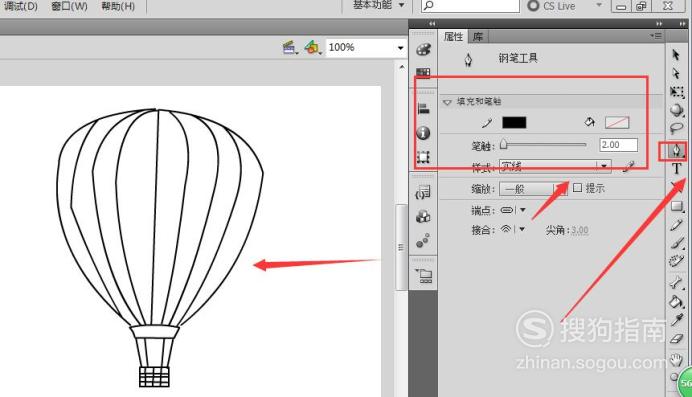The image size is (692, 397).
Task: Collapse the 填充和笔触 section
Action: (x=447, y=102)
